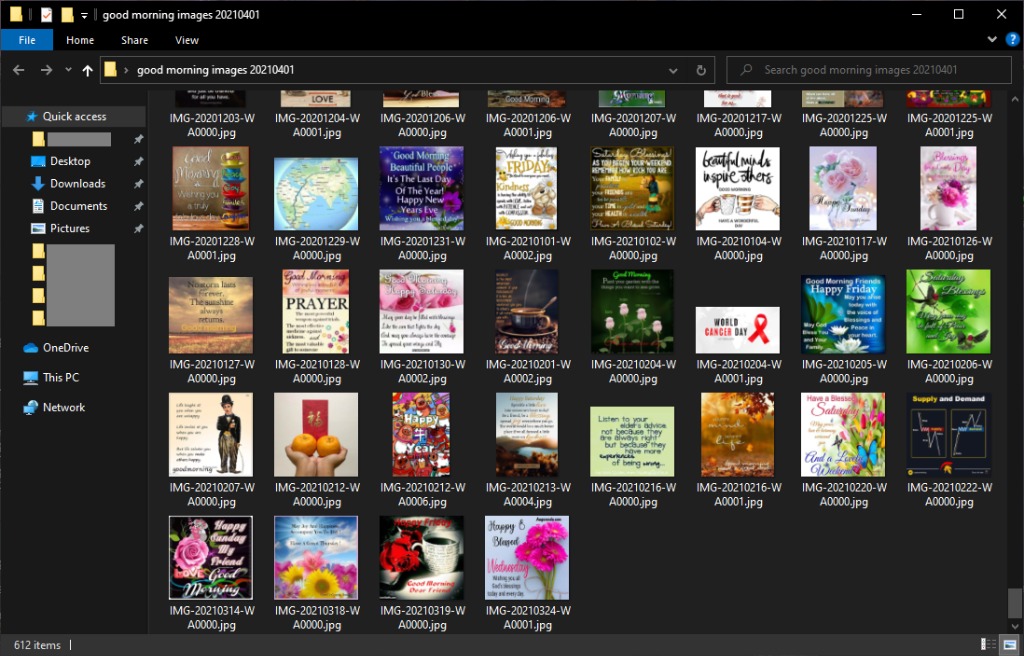1024x656 pixels.
Task: Switch to large thumbnails view icon
Action: 1008,645
